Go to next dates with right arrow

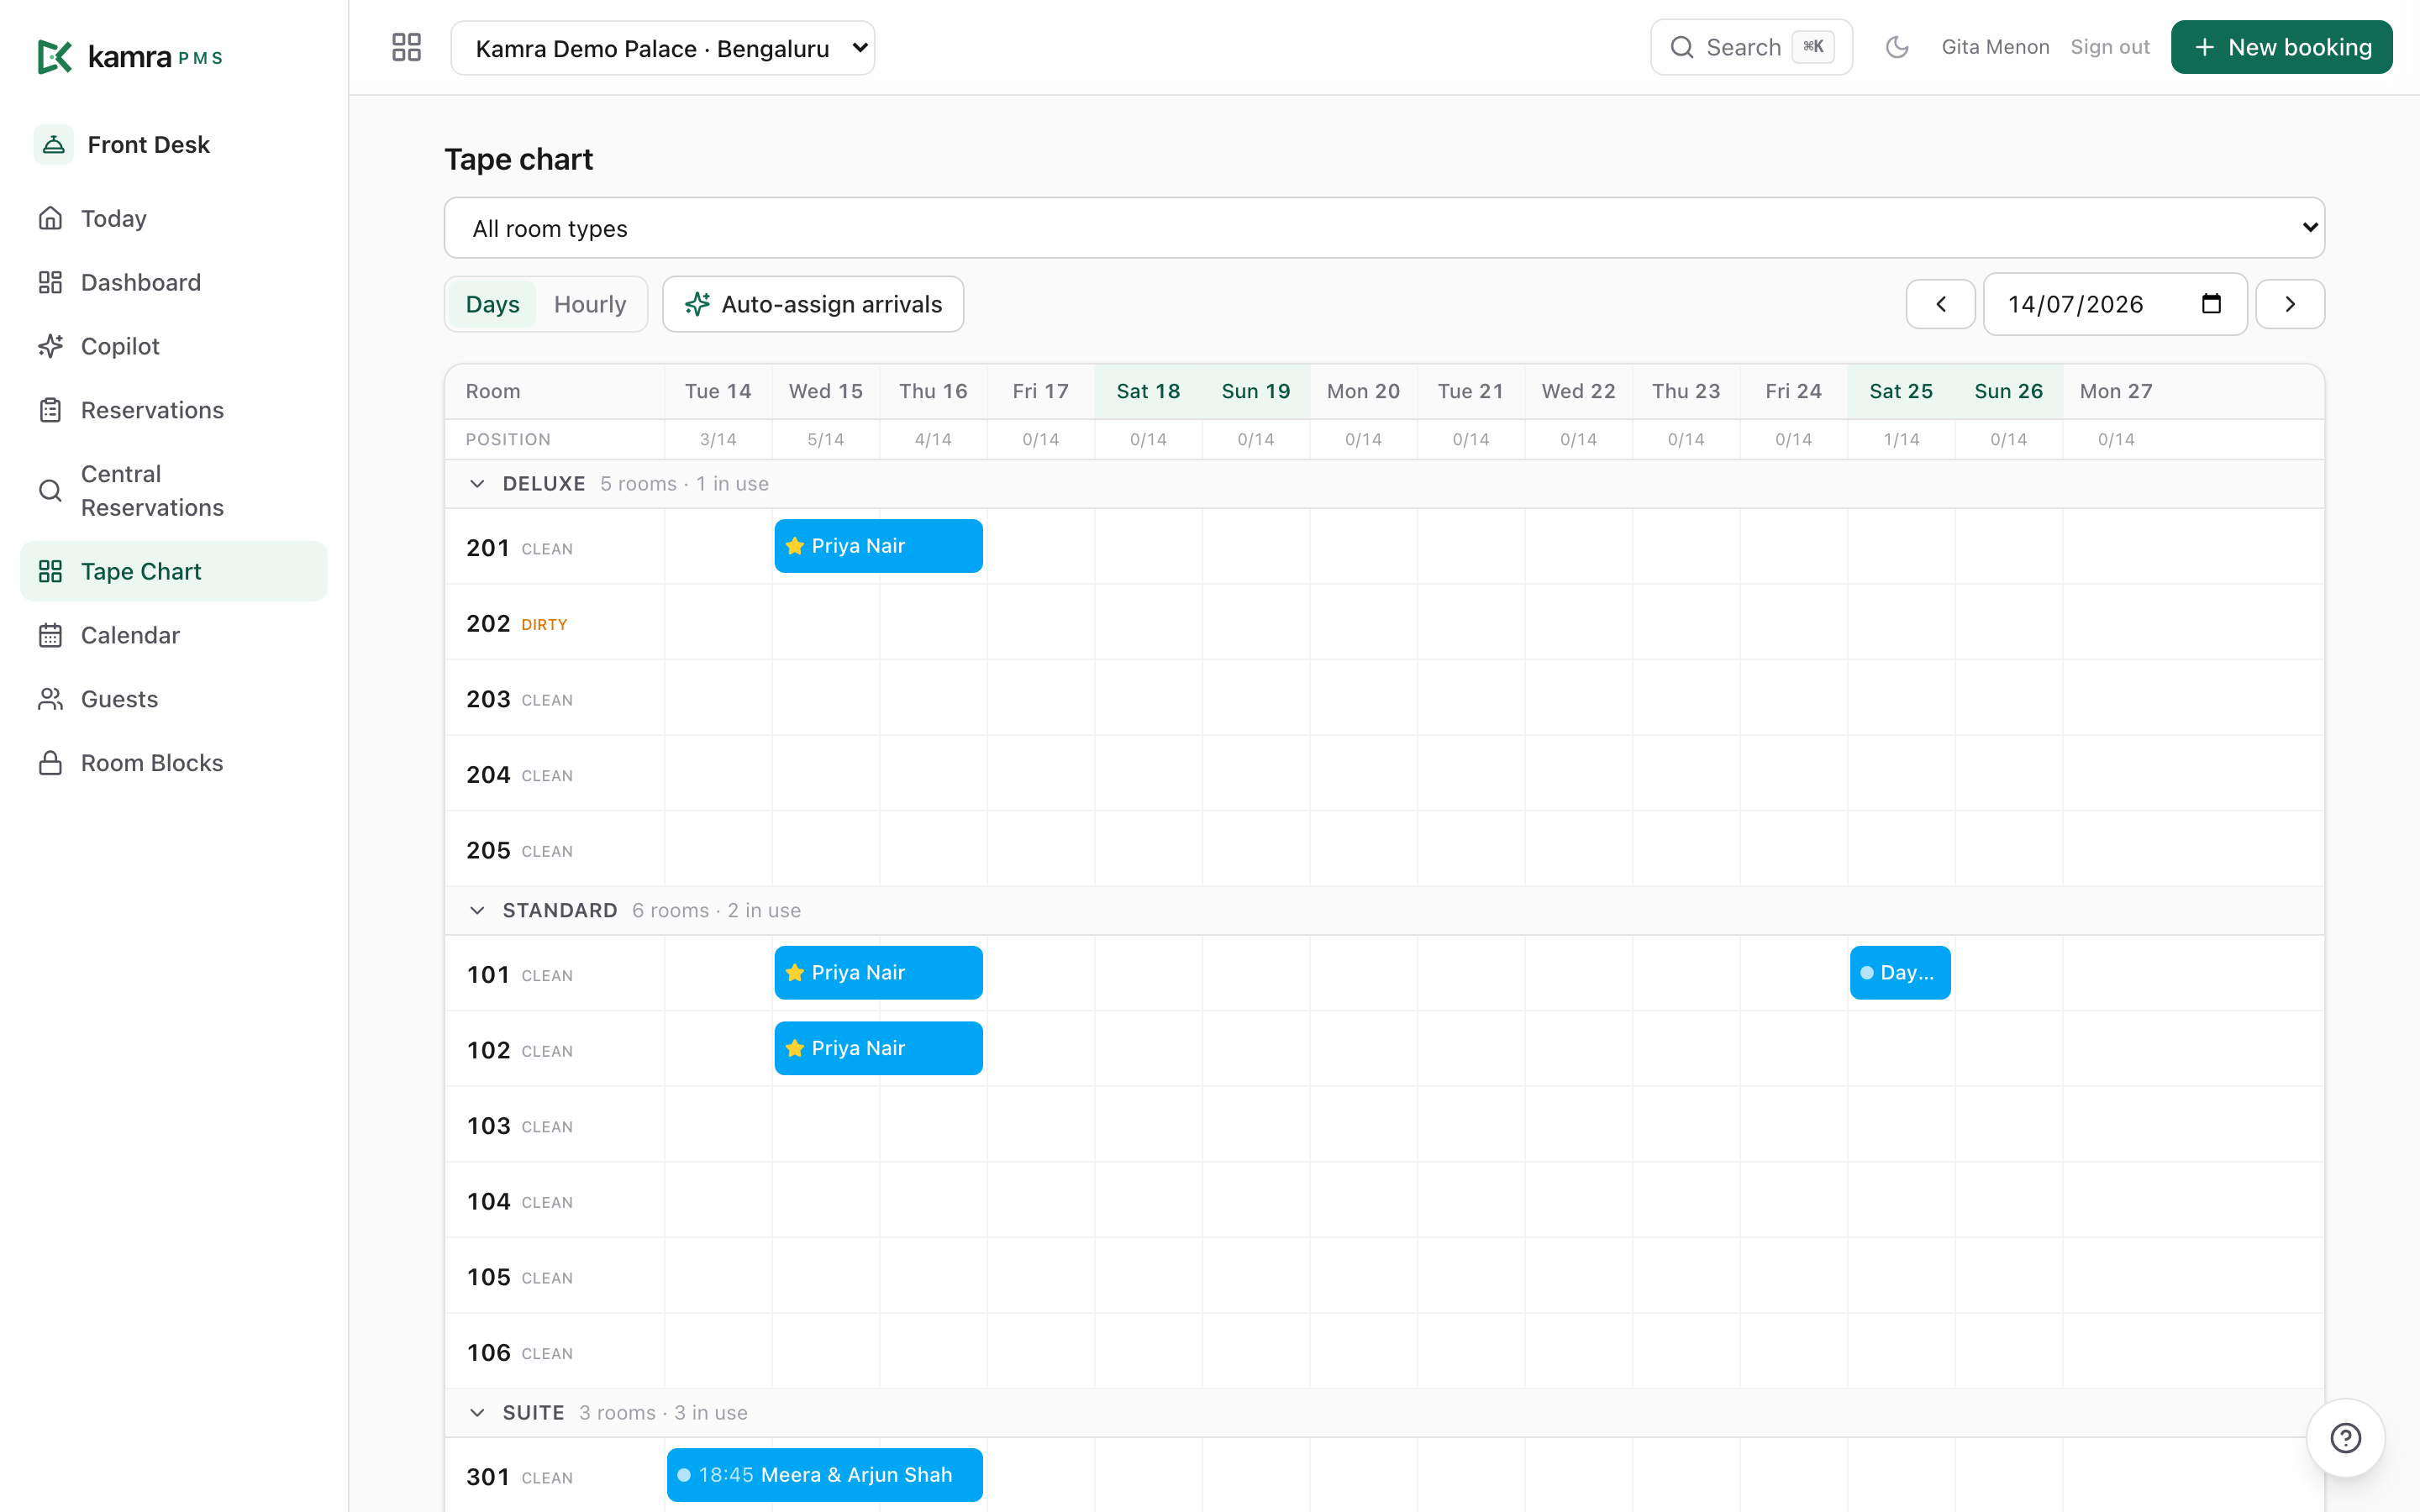point(2290,304)
